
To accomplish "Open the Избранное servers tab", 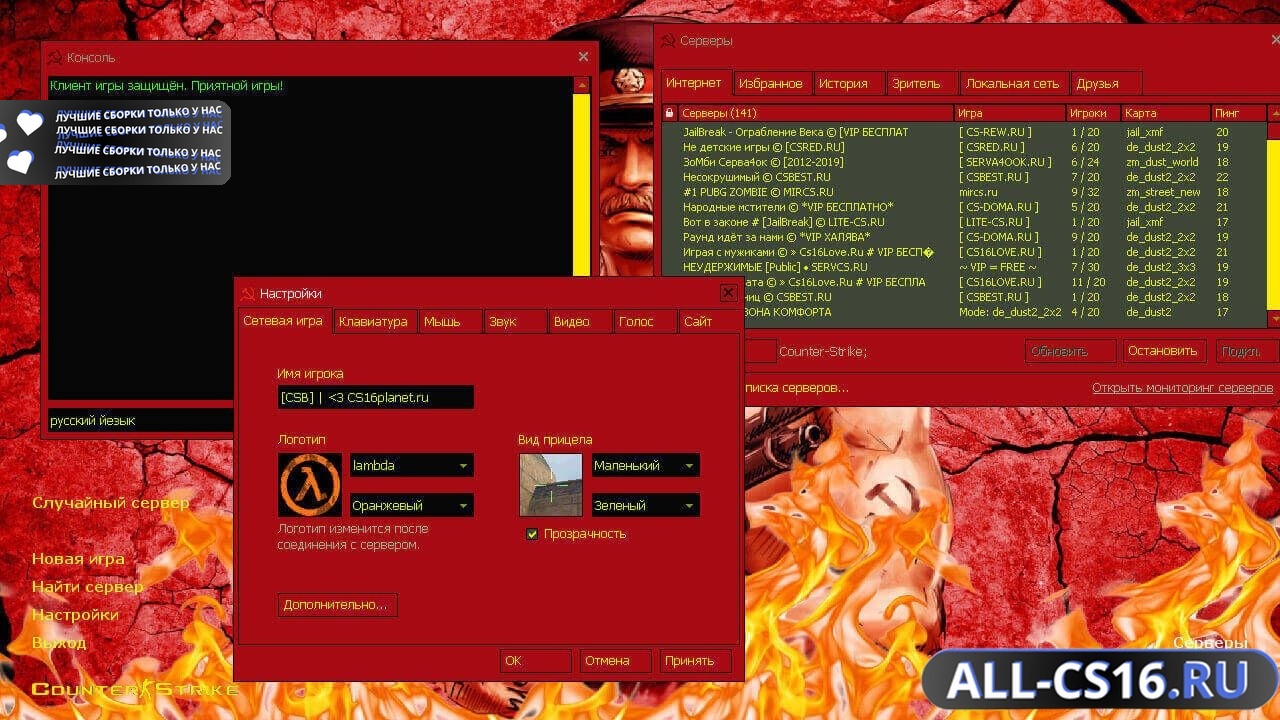I will point(771,83).
